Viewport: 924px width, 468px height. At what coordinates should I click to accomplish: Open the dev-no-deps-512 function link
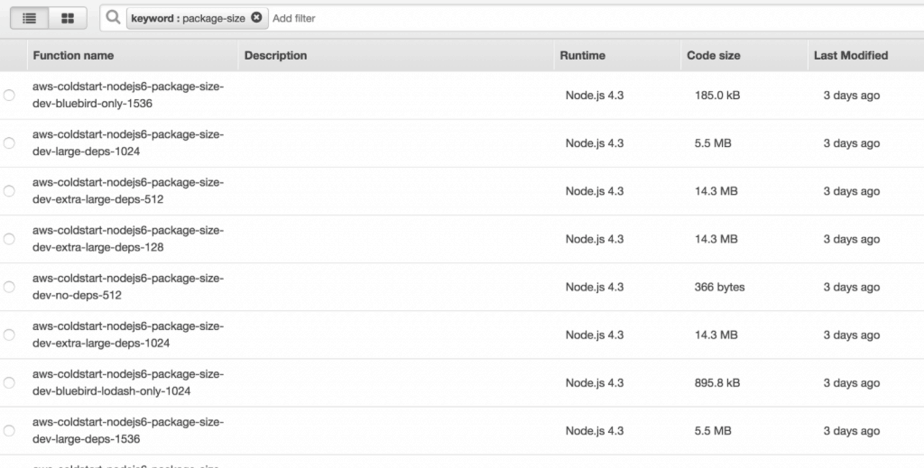click(x=127, y=287)
